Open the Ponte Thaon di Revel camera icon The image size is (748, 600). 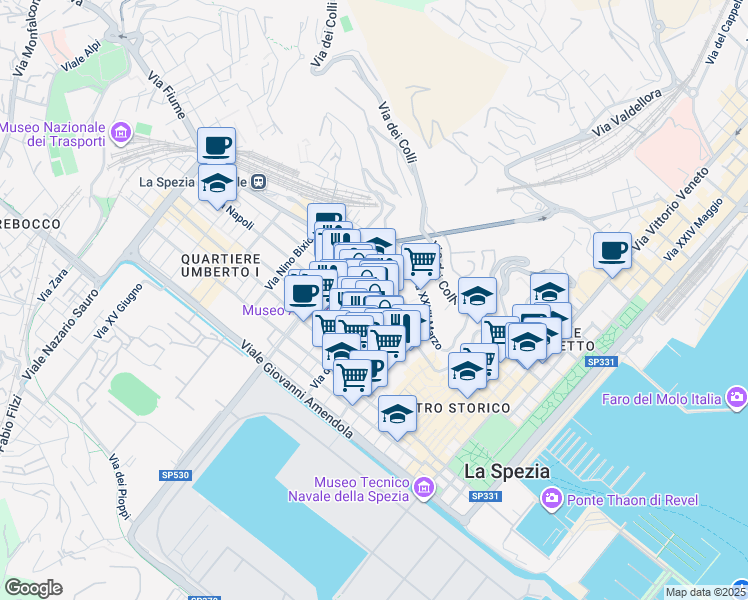552,499
